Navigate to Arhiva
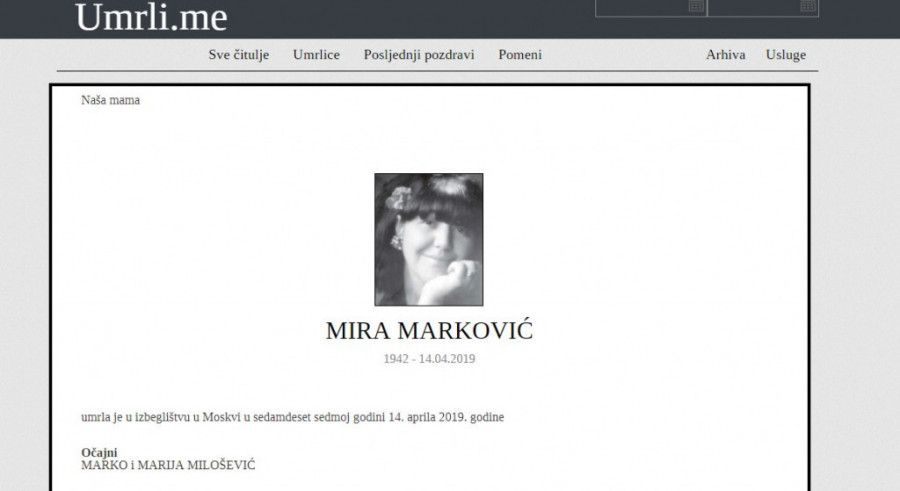The image size is (900, 491). tap(725, 55)
